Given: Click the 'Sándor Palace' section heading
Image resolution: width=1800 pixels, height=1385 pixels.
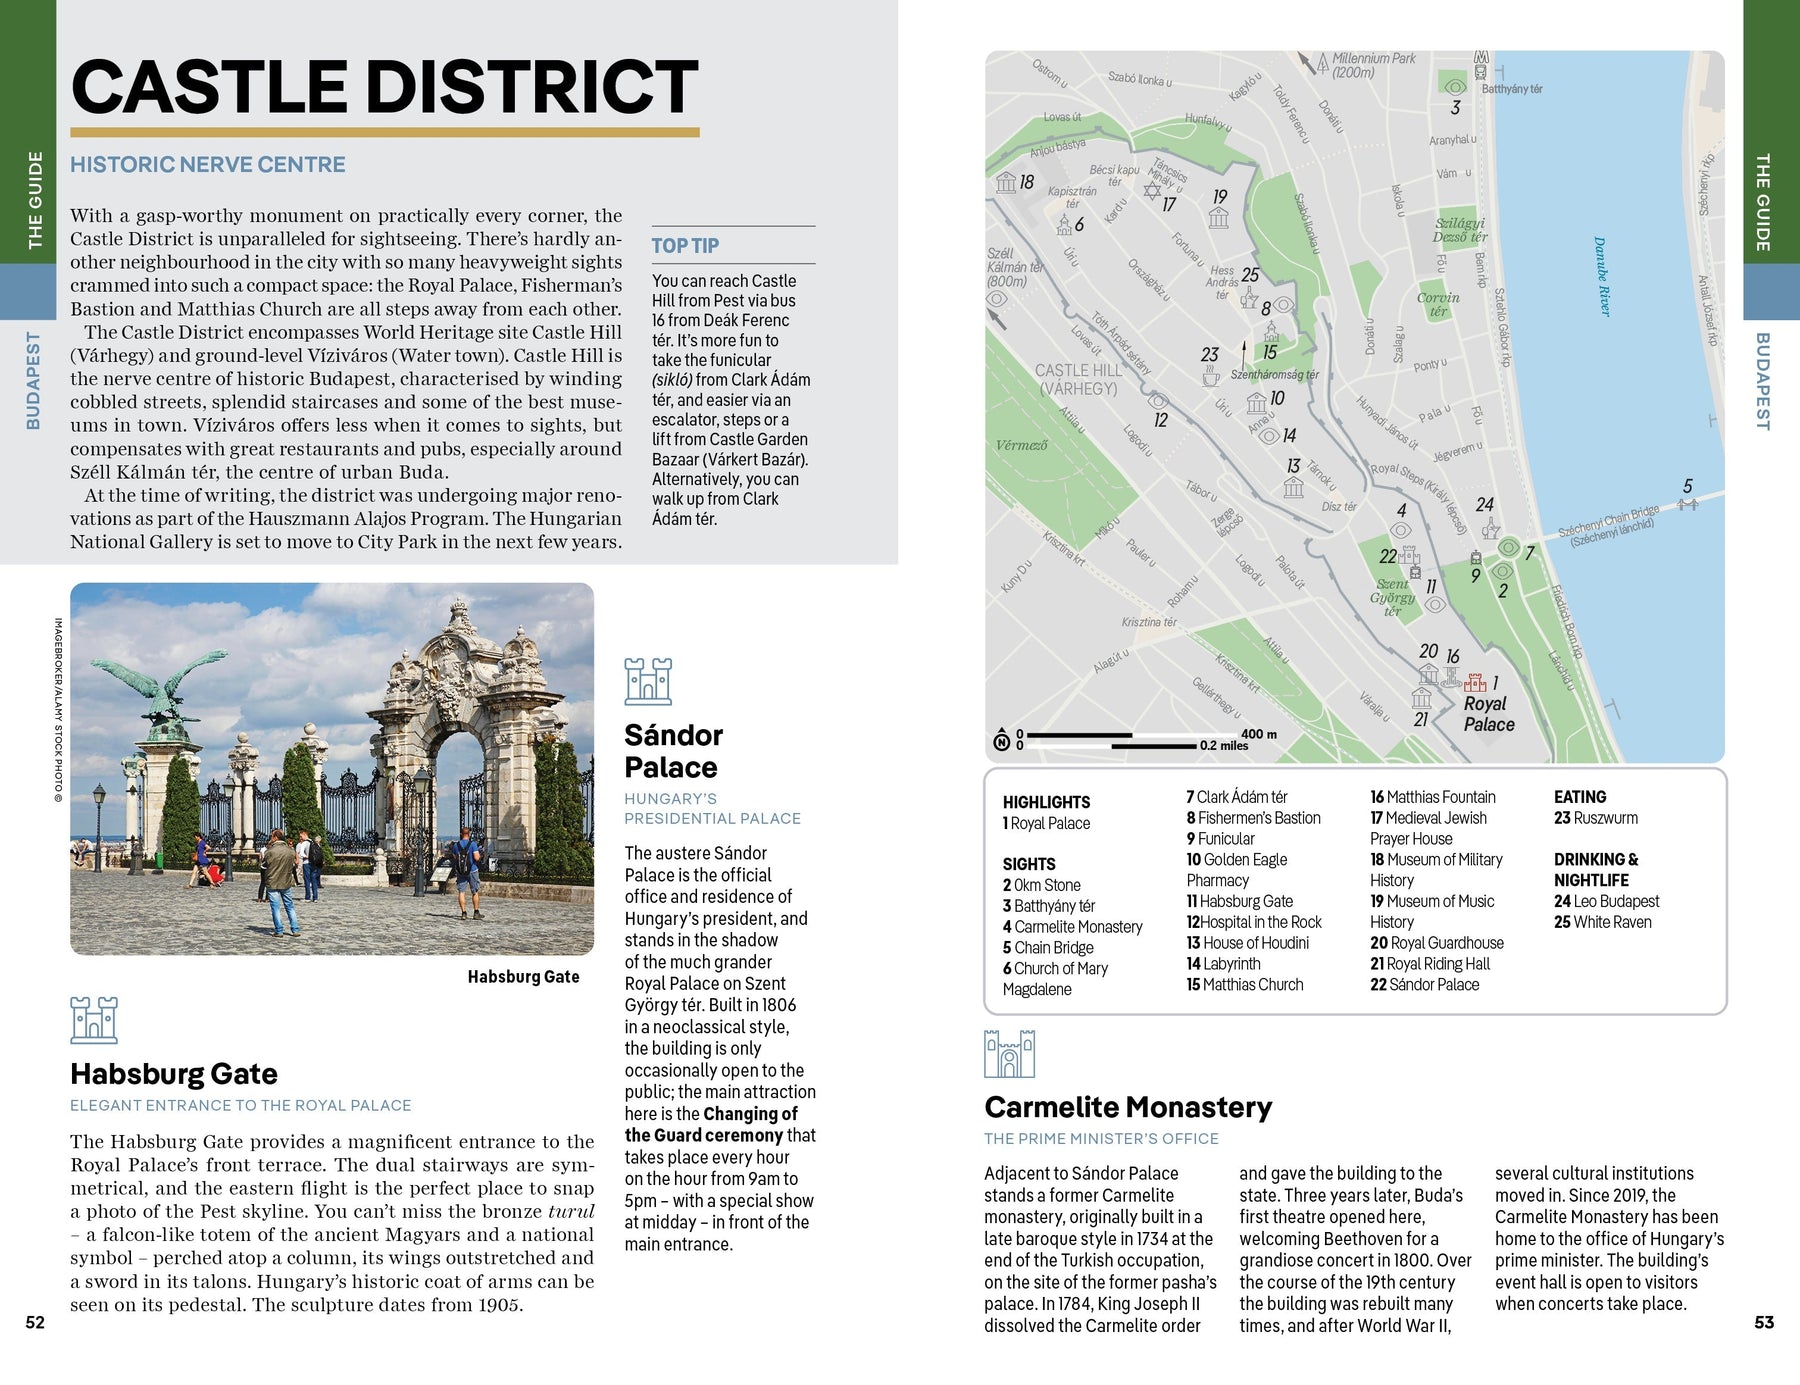Looking at the screenshot, I should pyautogui.click(x=673, y=751).
